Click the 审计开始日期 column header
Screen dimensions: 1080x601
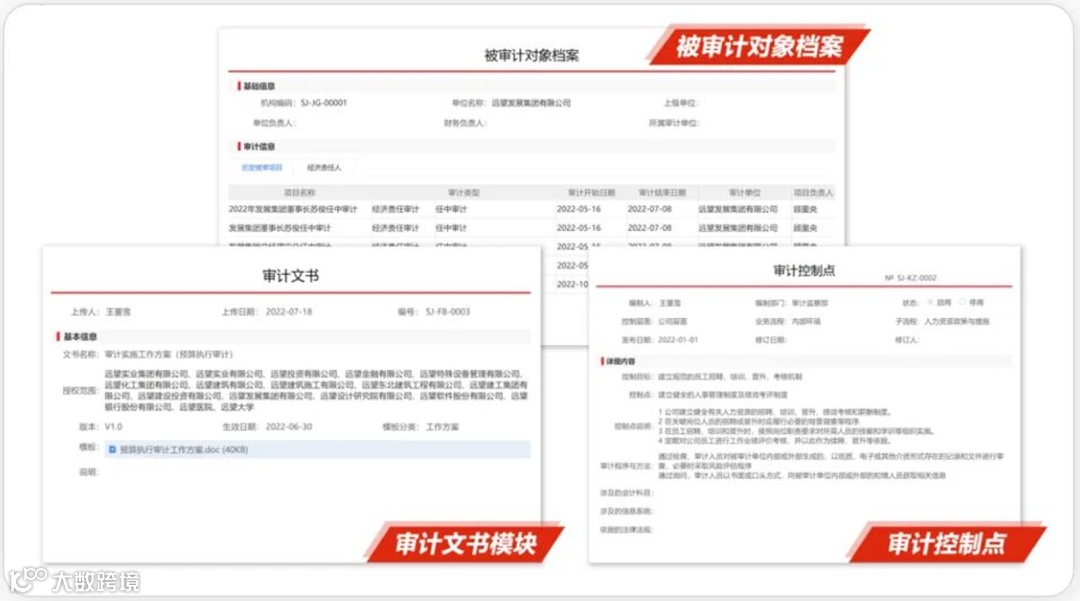[x=591, y=192]
